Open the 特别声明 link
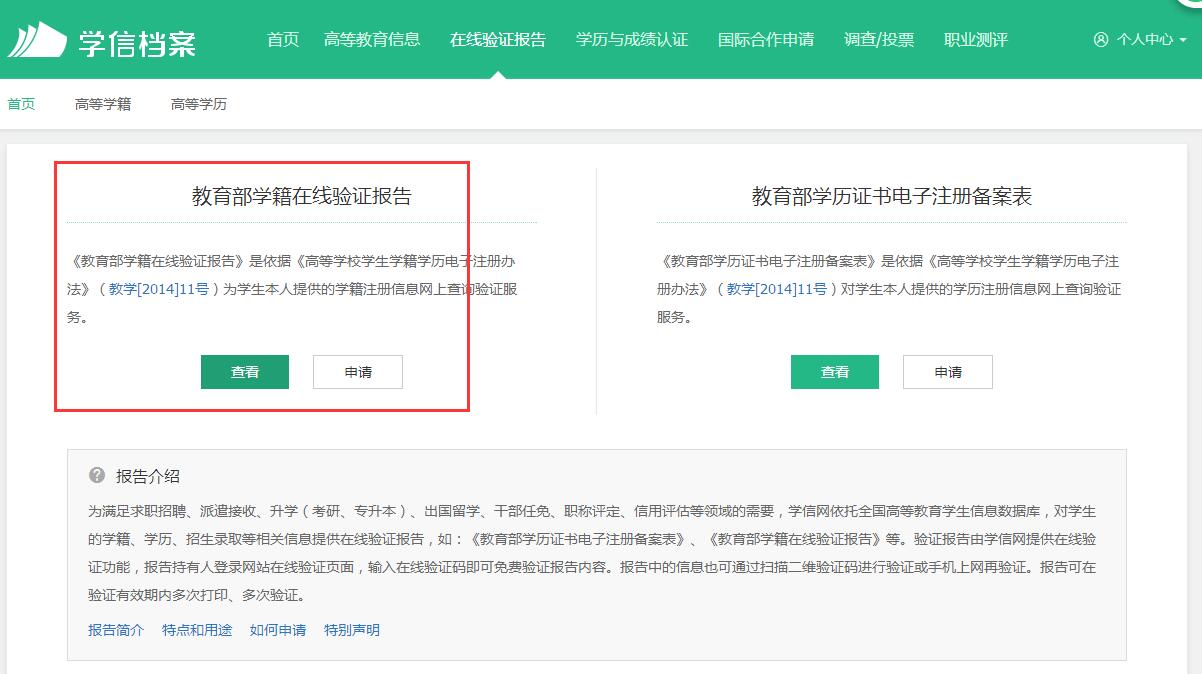The image size is (1202, 674). (352, 630)
